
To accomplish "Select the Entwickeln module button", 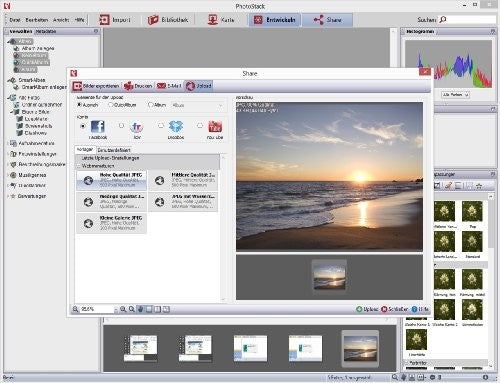I will [275, 20].
